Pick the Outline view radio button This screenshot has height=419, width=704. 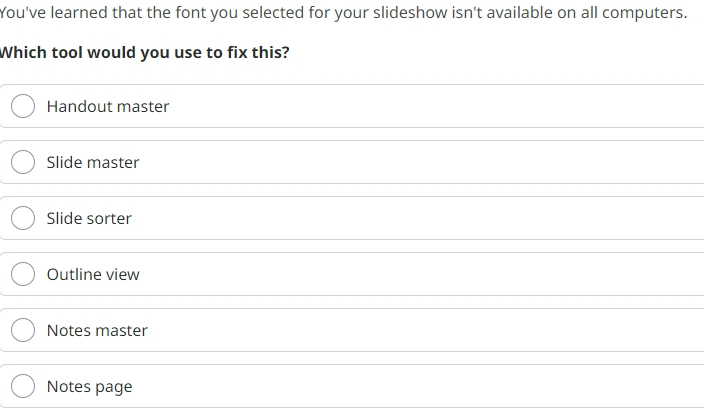click(x=23, y=274)
